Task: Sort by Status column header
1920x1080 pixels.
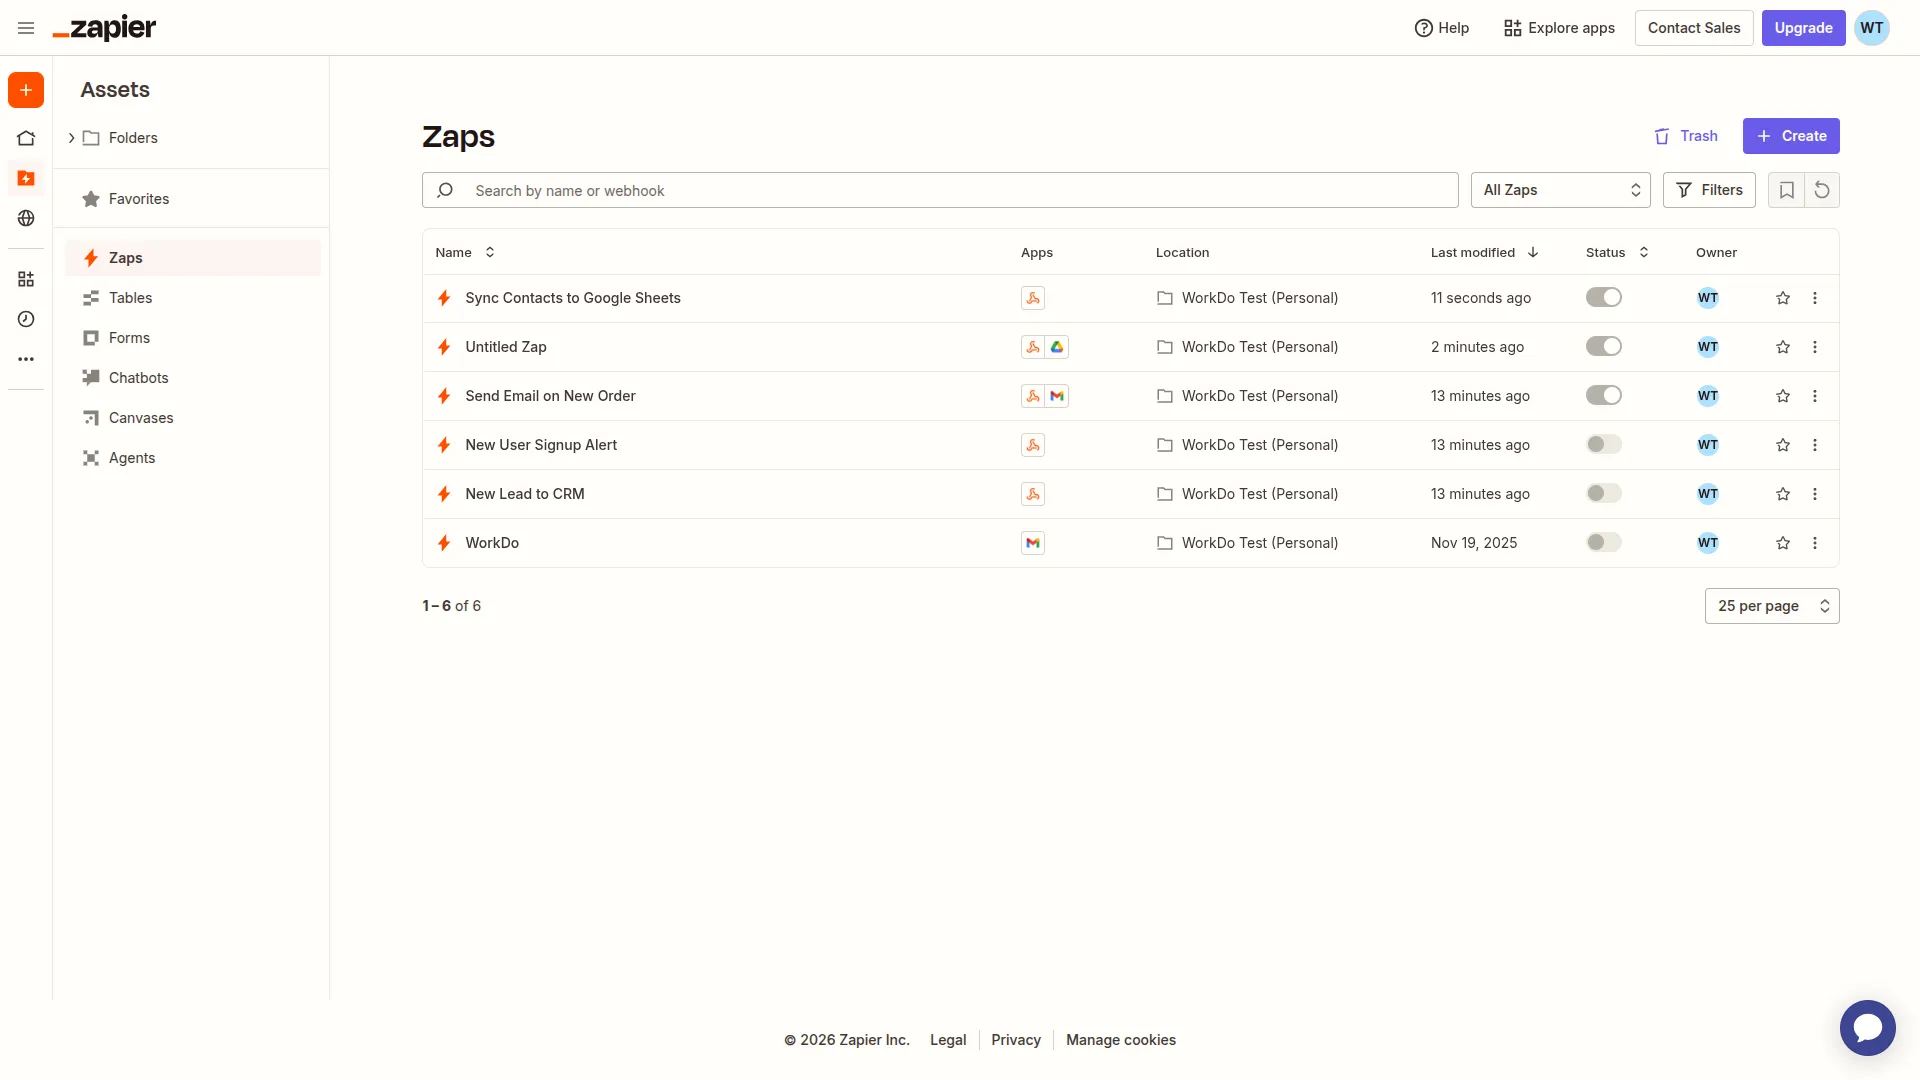Action: click(x=1617, y=252)
